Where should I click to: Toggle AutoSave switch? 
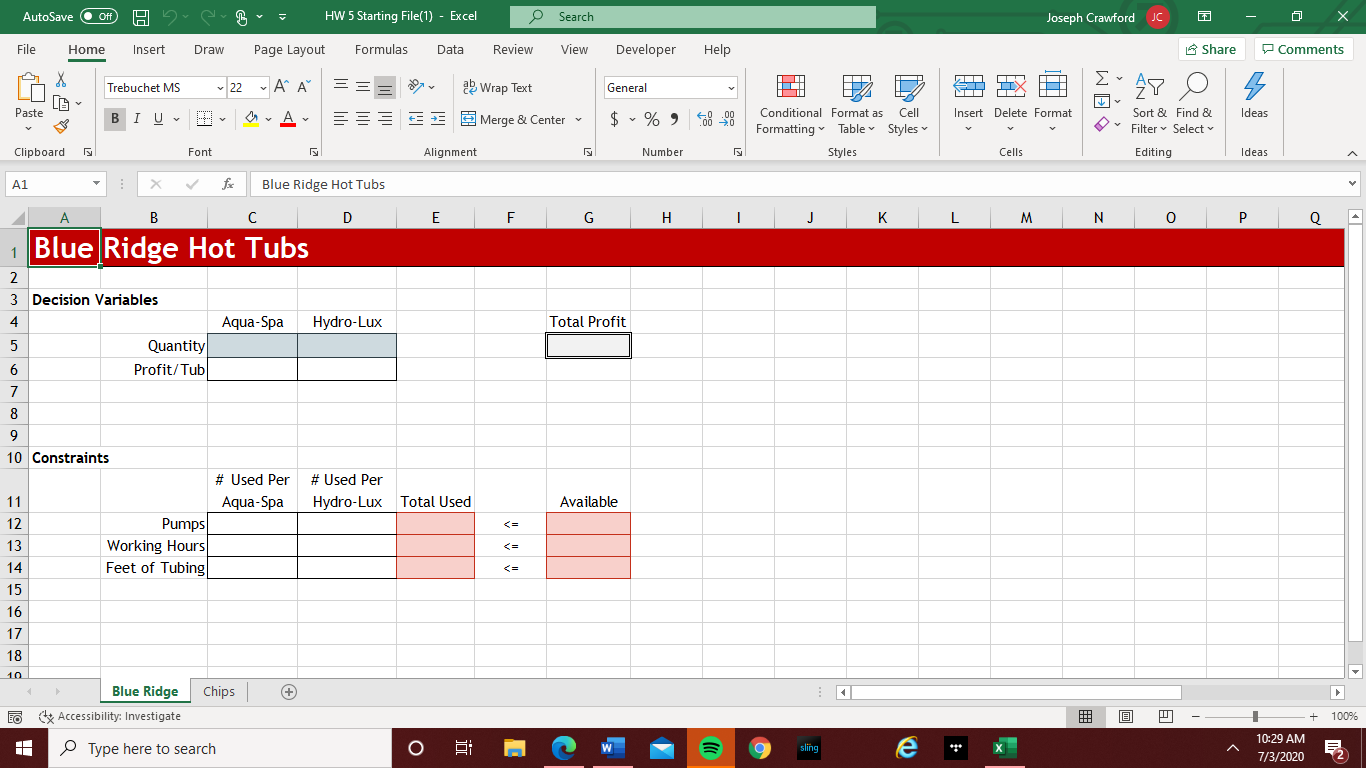pyautogui.click(x=98, y=17)
